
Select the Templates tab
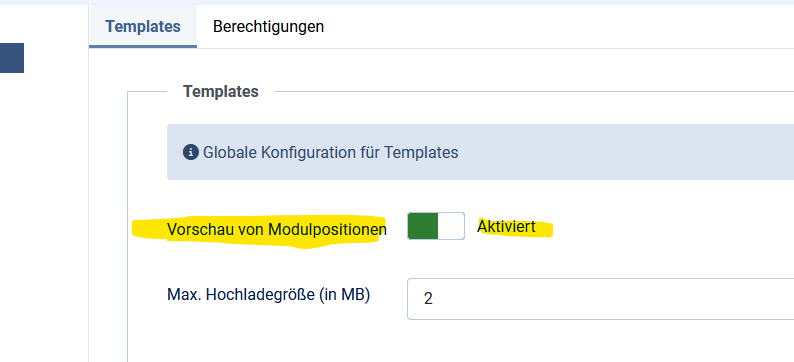[x=143, y=26]
